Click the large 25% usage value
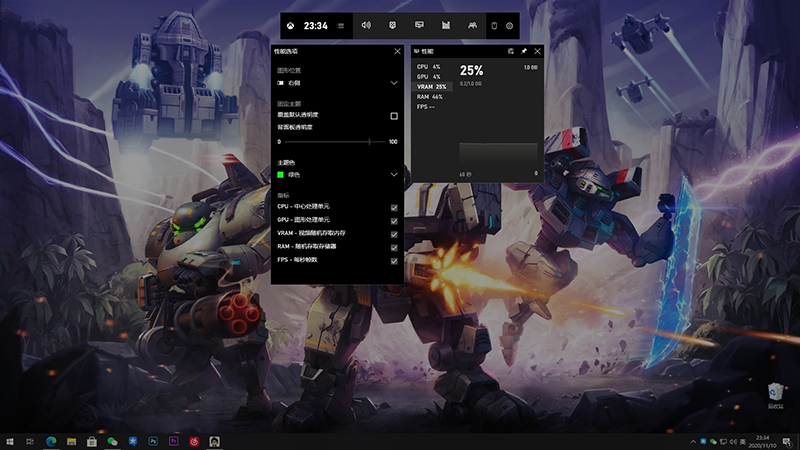The height and width of the screenshot is (450, 800). [x=471, y=70]
